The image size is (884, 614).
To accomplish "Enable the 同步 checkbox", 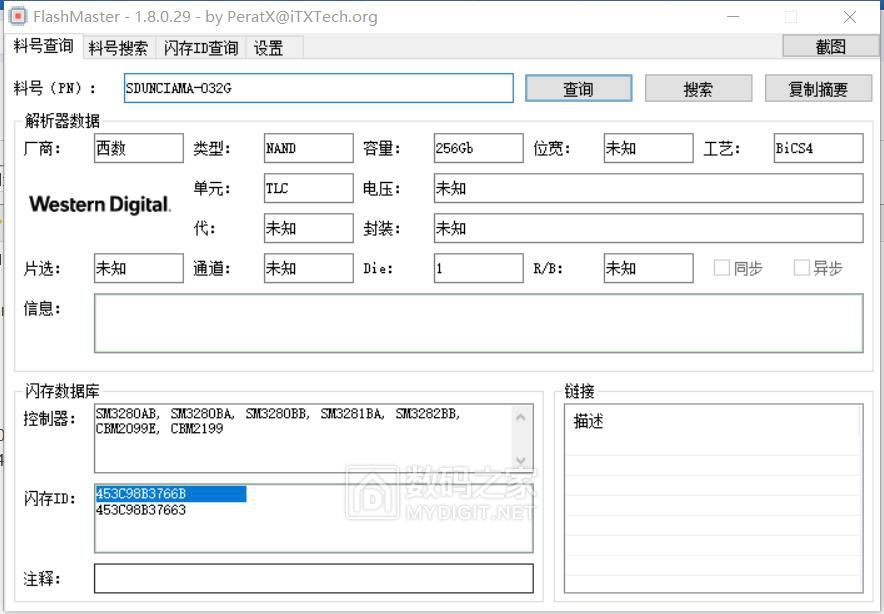I will (722, 268).
